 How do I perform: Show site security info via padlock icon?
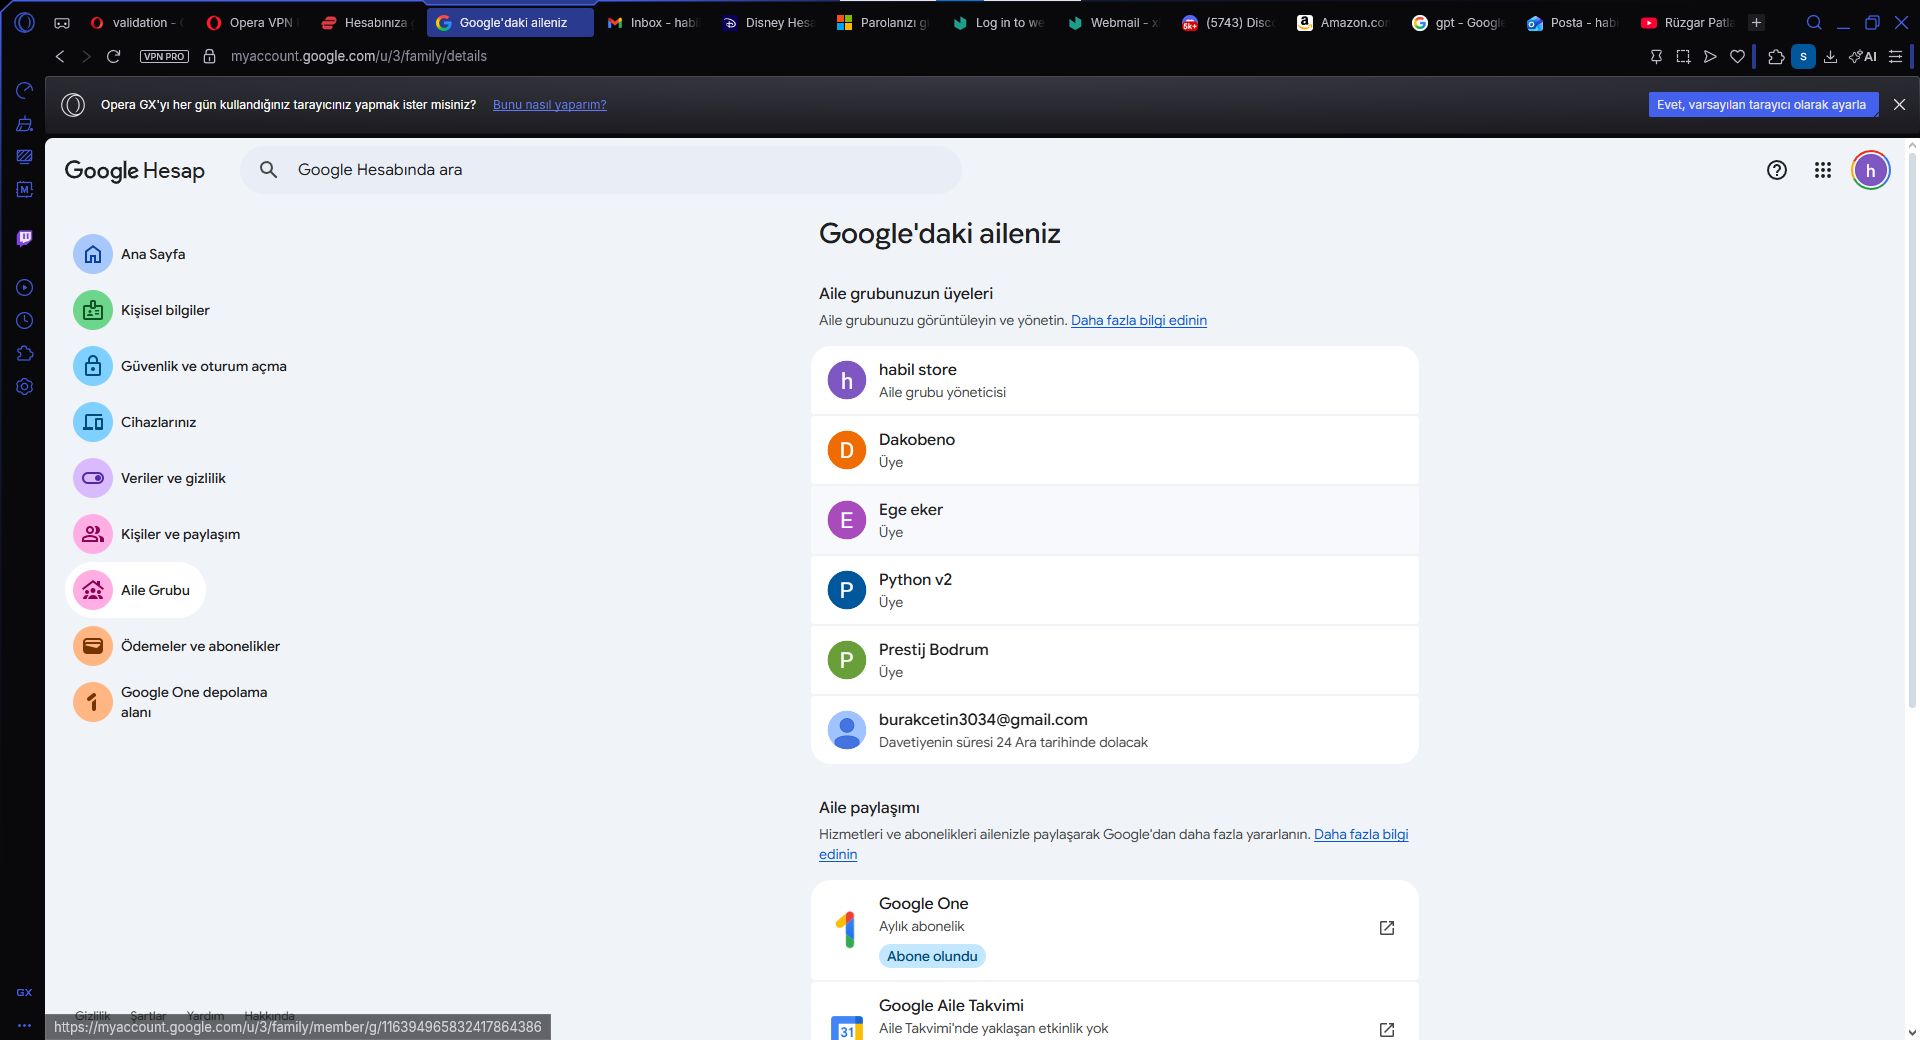click(x=210, y=56)
